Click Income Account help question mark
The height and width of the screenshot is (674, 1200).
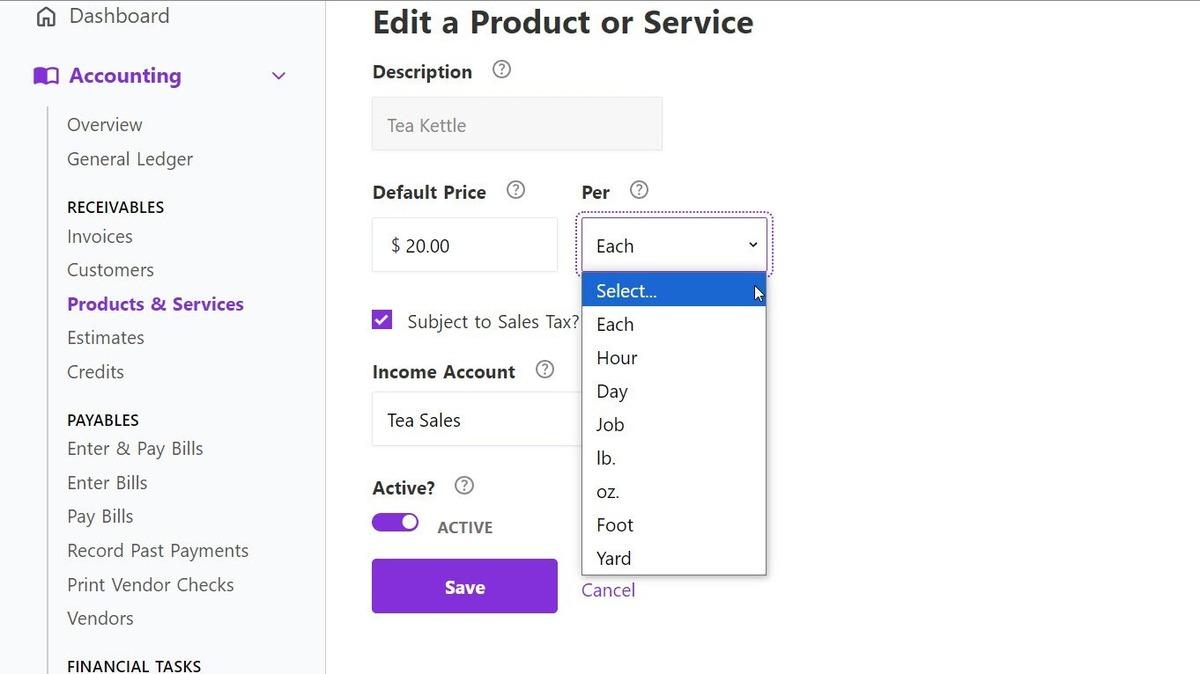[x=545, y=370]
